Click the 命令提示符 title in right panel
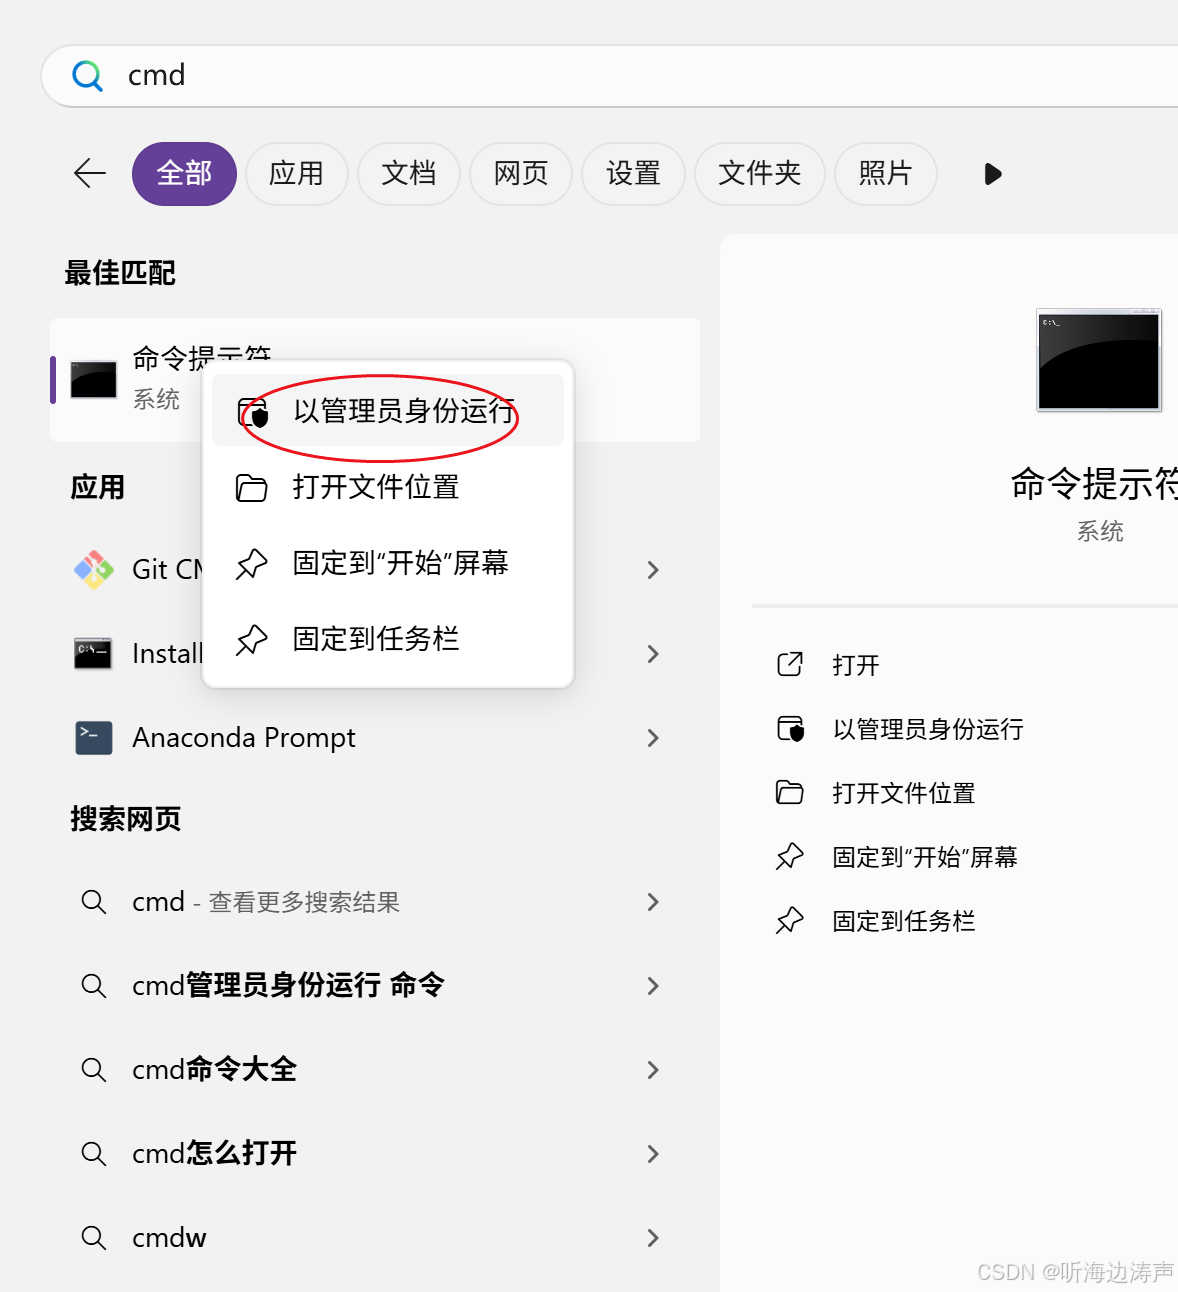1178x1292 pixels. [1094, 484]
